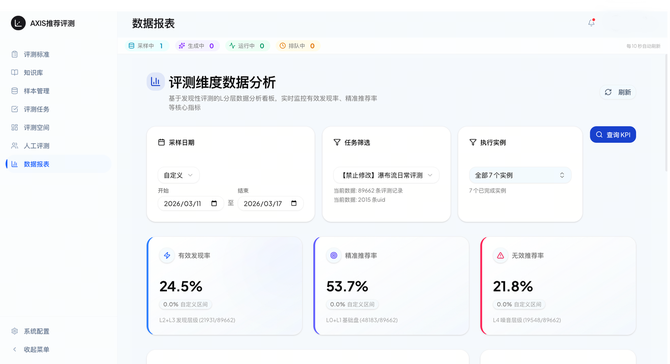Image resolution: width=670 pixels, height=364 pixels.
Task: Click the 排队中 clock icon
Action: pos(282,46)
